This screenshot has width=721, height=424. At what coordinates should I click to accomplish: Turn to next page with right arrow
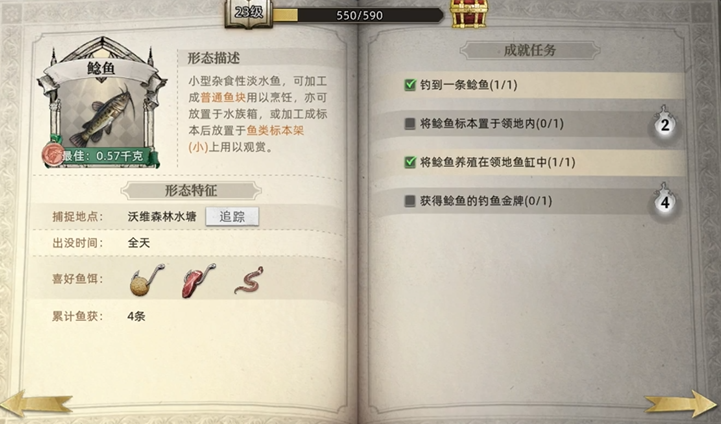pyautogui.click(x=681, y=404)
